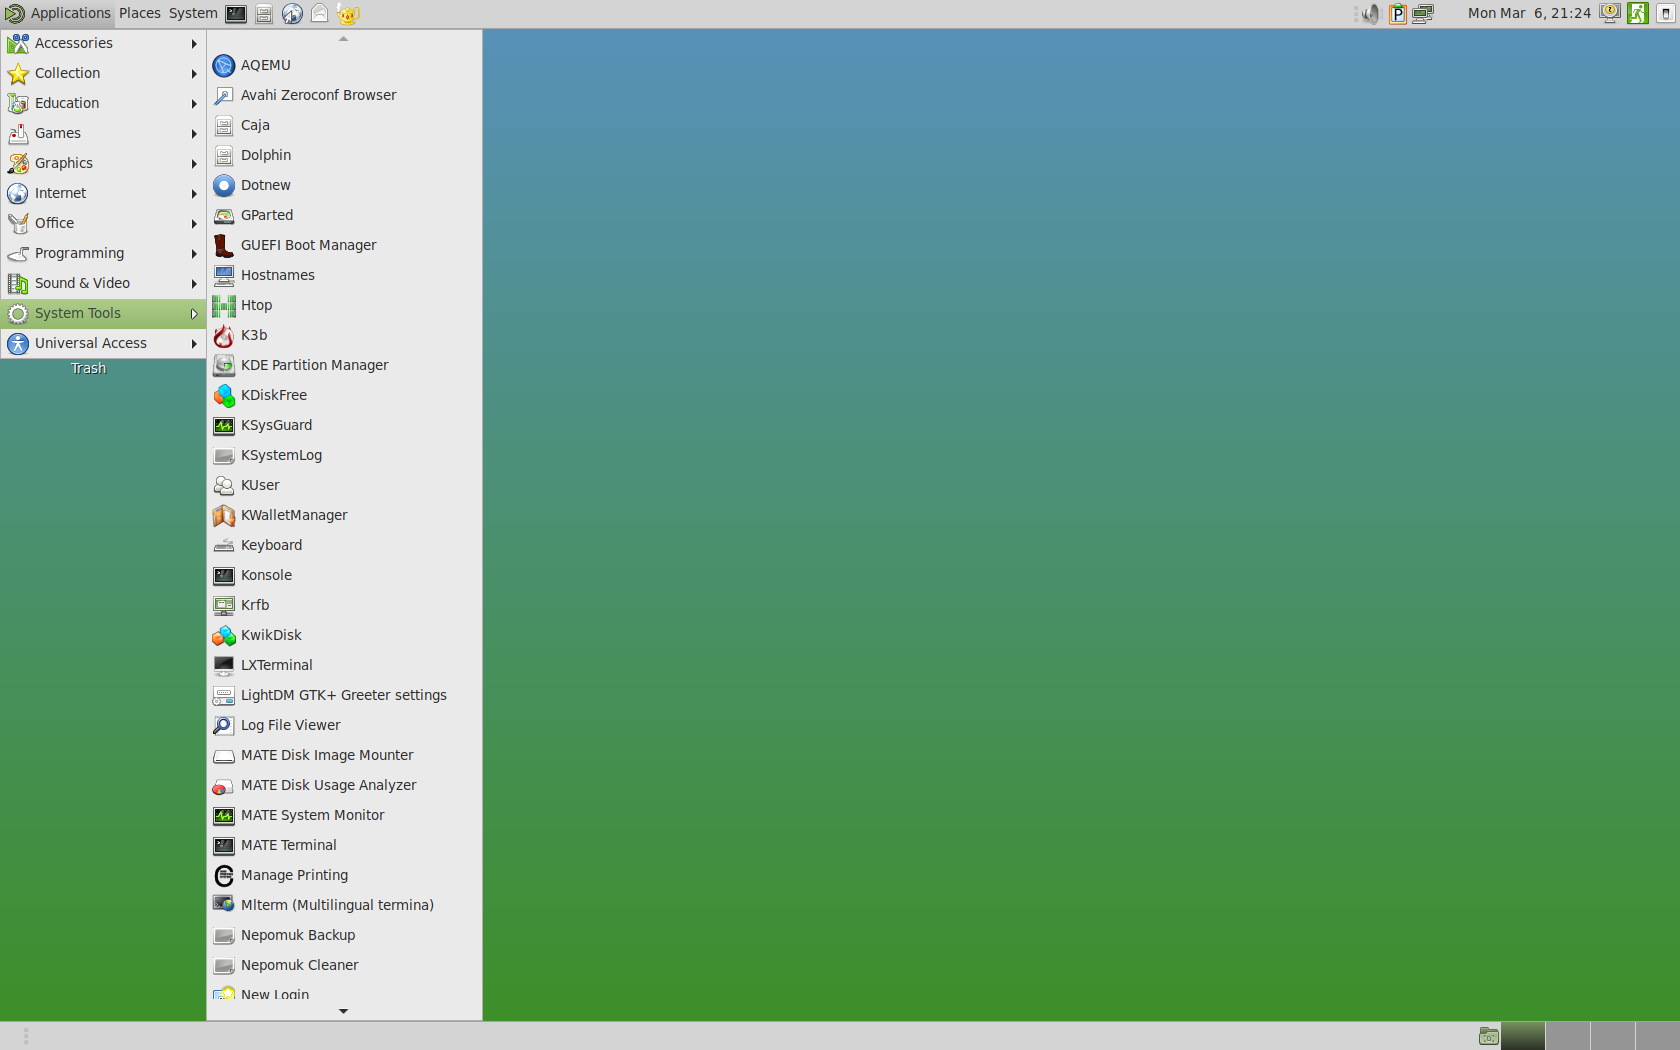
Task: Open the Places menu
Action: (x=140, y=13)
